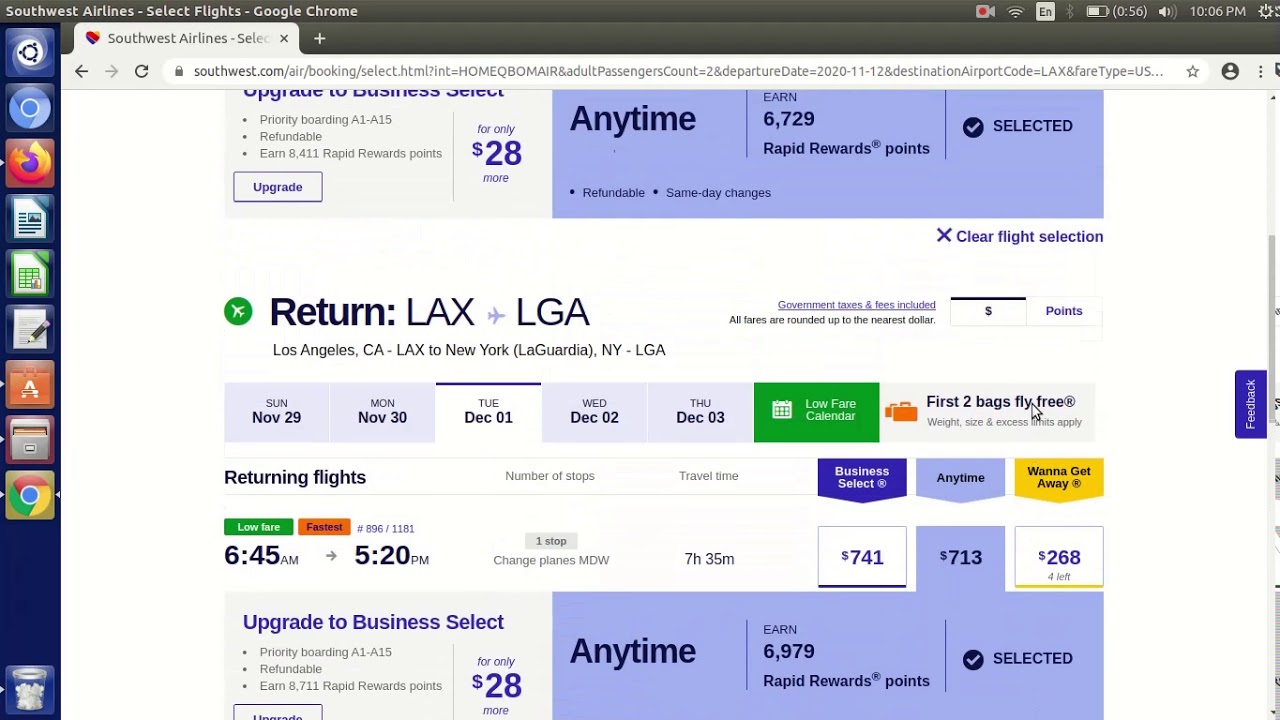
Task: Click the Southwest address bar URL
Action: point(678,71)
